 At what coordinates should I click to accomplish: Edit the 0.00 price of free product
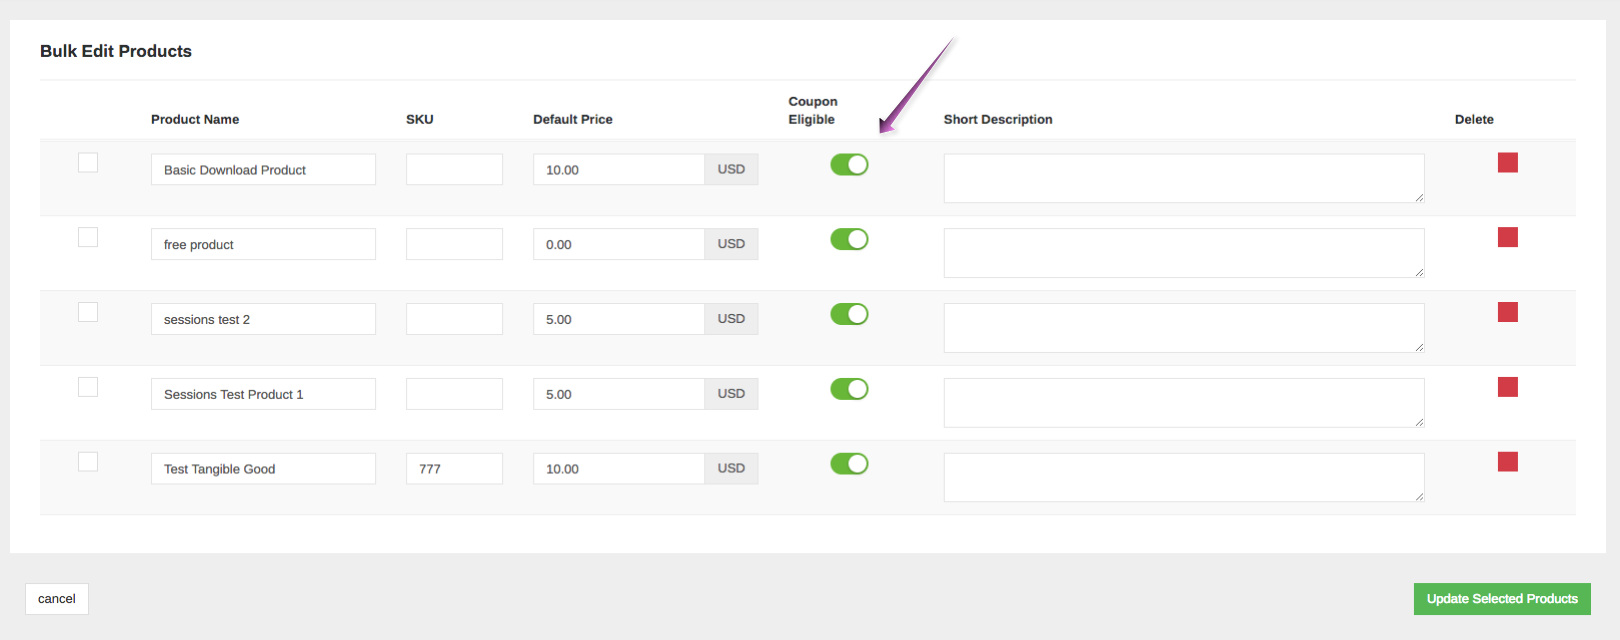pos(619,244)
